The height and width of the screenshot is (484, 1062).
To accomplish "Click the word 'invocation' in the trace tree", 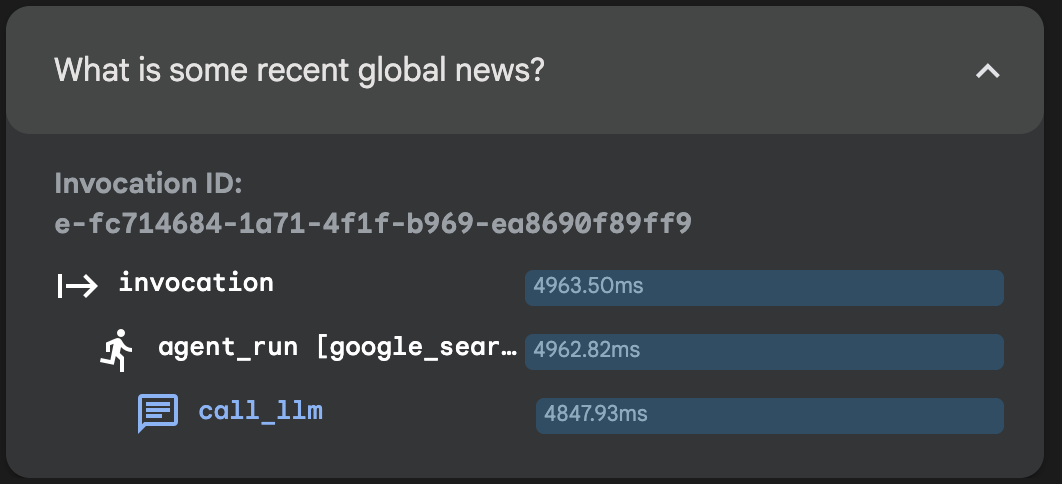I will [196, 282].
